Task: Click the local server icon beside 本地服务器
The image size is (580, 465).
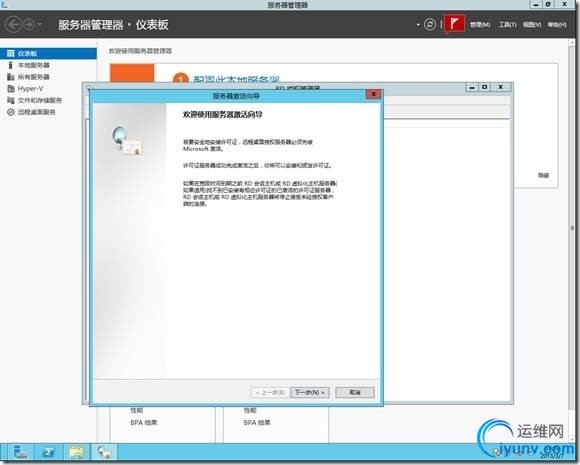Action: [x=11, y=65]
